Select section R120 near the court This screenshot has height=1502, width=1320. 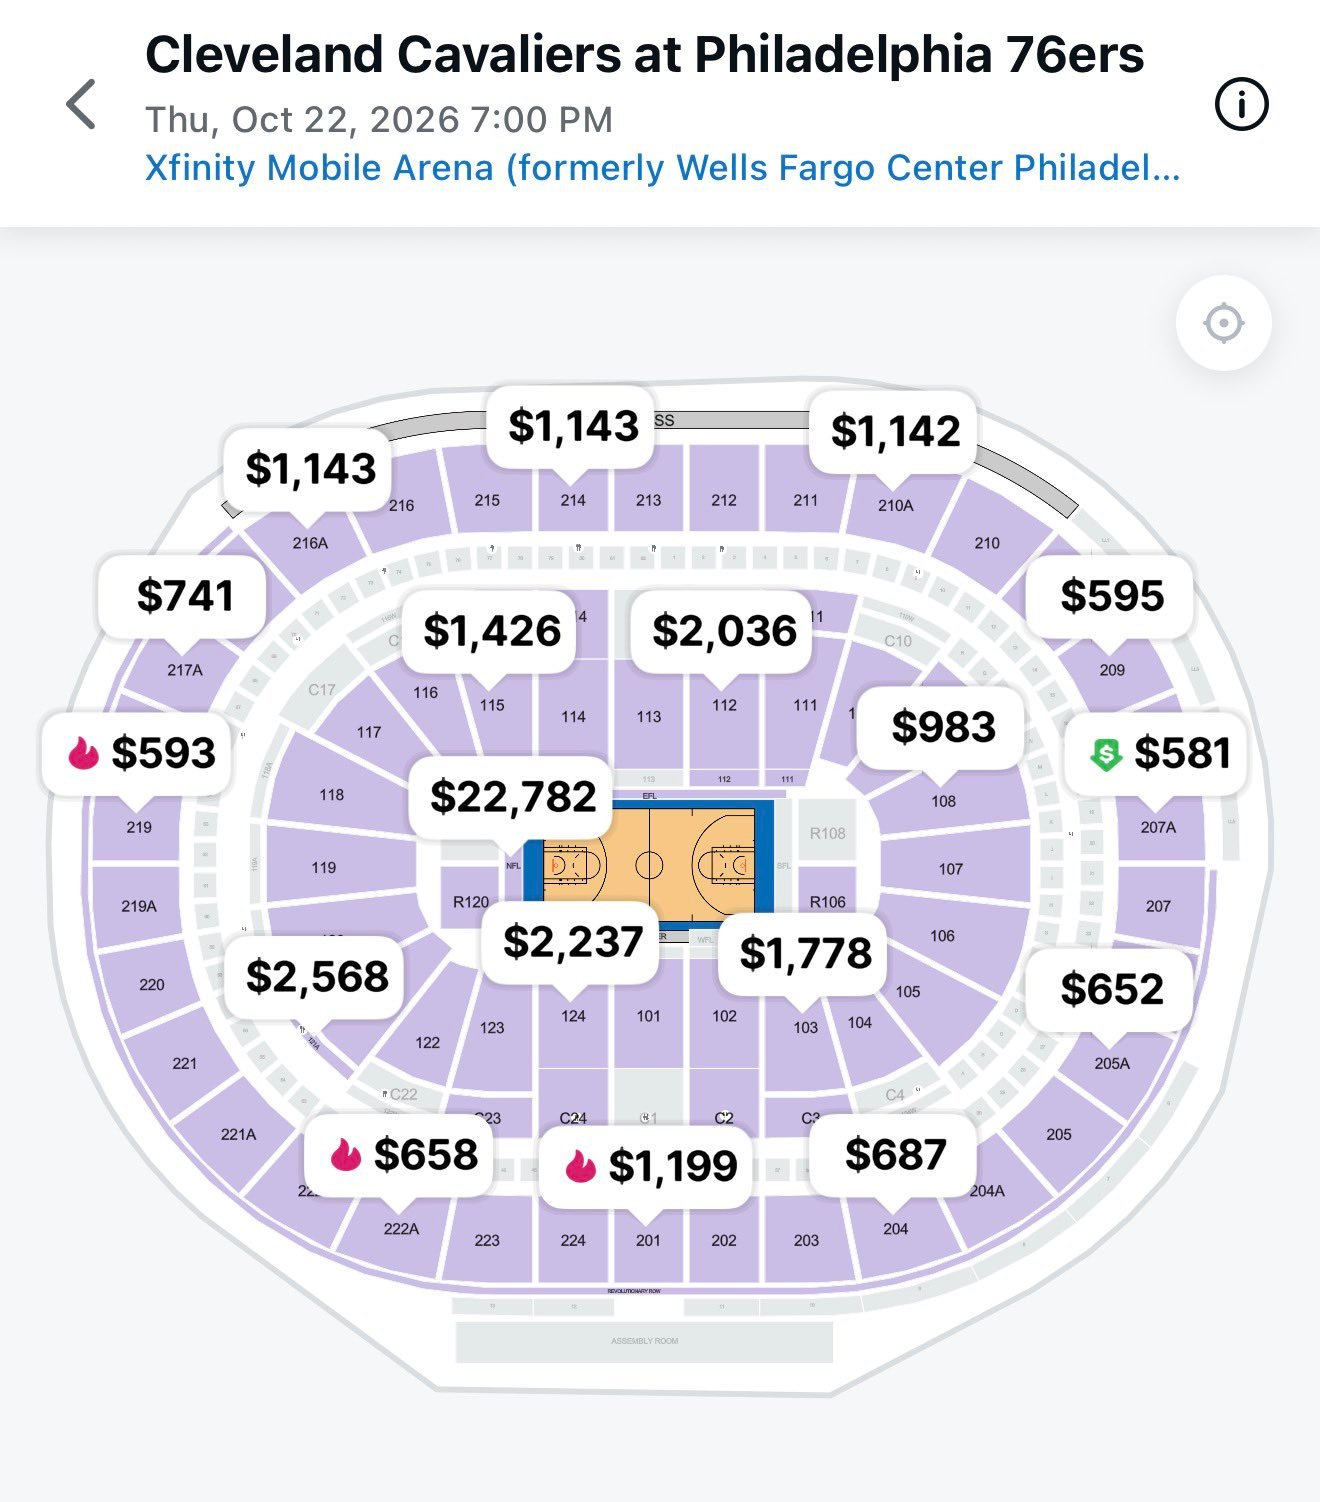pos(471,901)
